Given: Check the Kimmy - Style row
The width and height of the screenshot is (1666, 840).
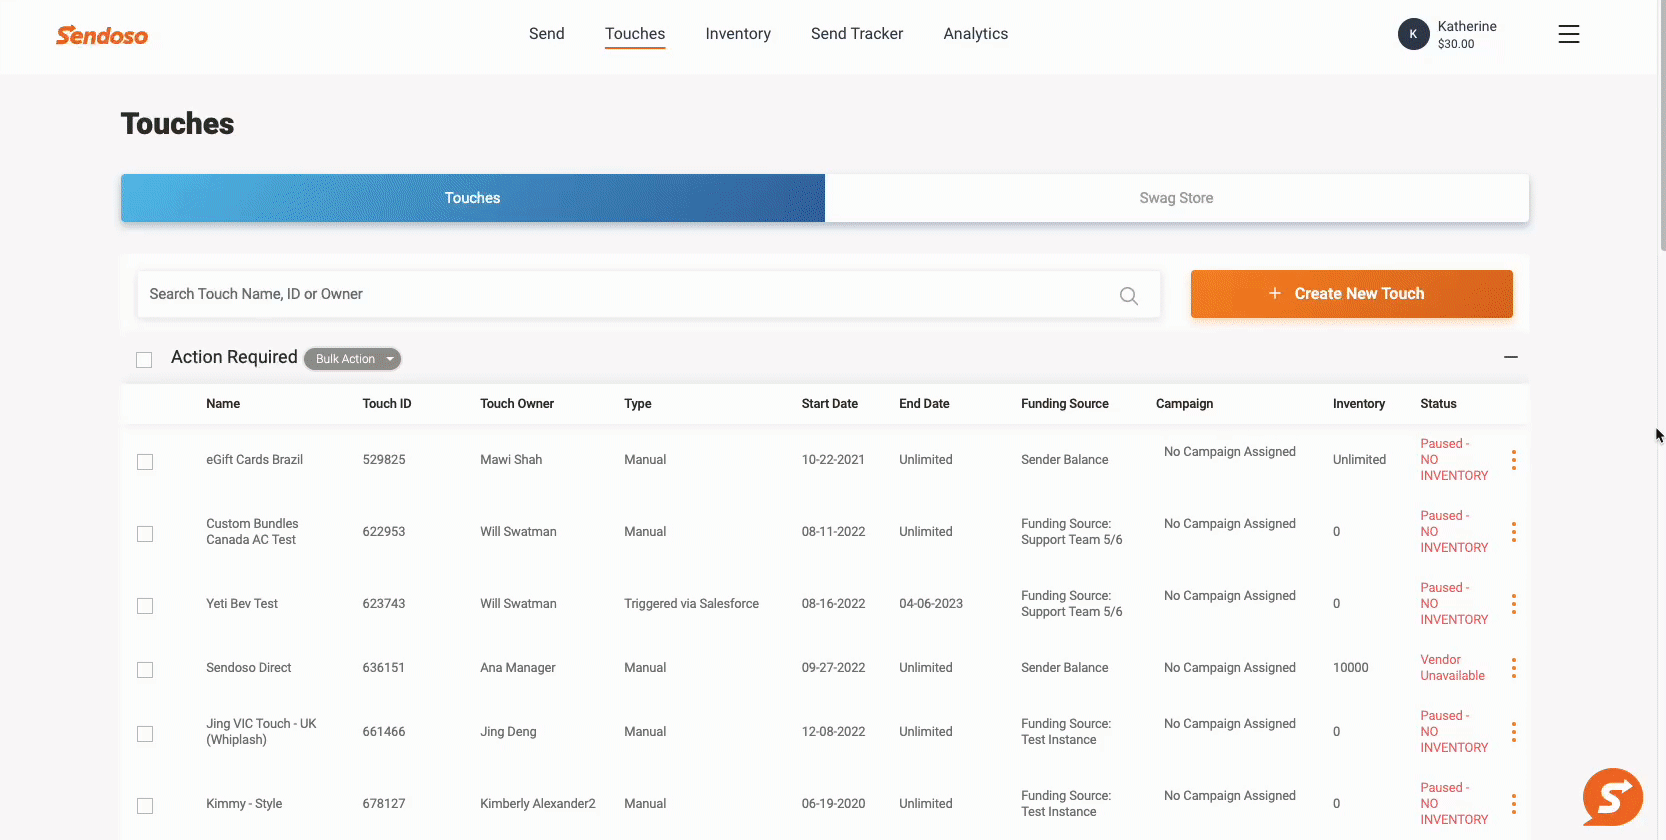Looking at the screenshot, I should pyautogui.click(x=145, y=806).
